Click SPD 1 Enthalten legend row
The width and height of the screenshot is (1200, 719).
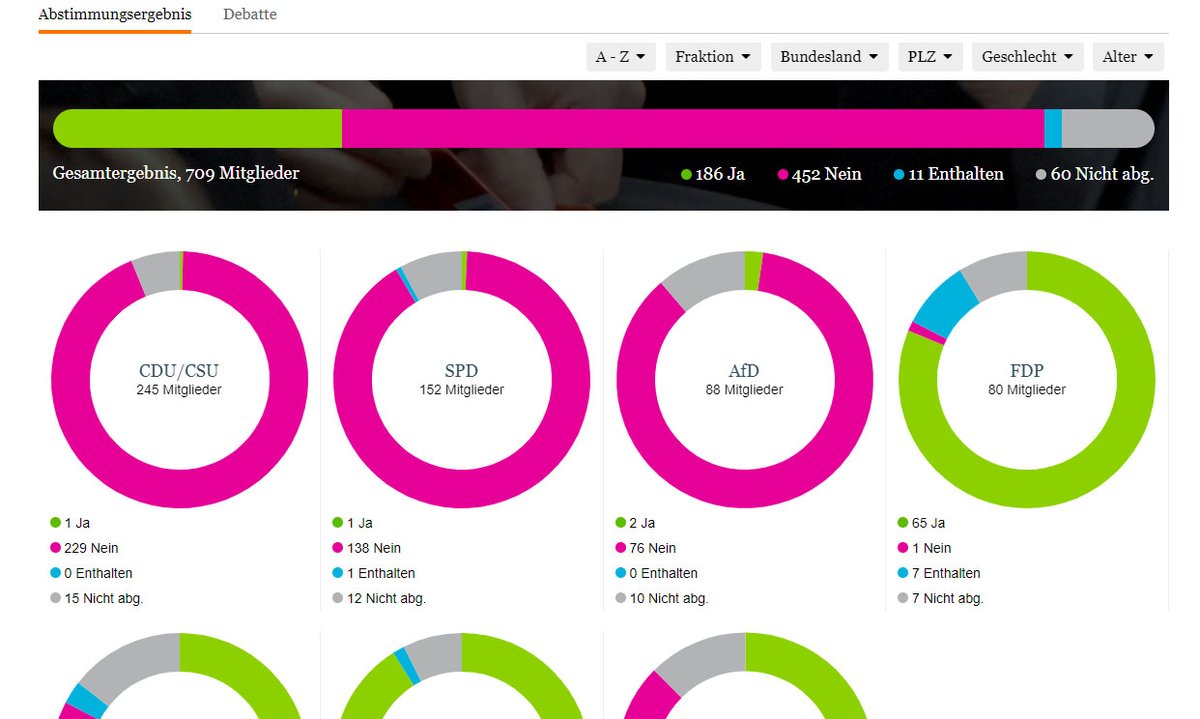pos(375,573)
